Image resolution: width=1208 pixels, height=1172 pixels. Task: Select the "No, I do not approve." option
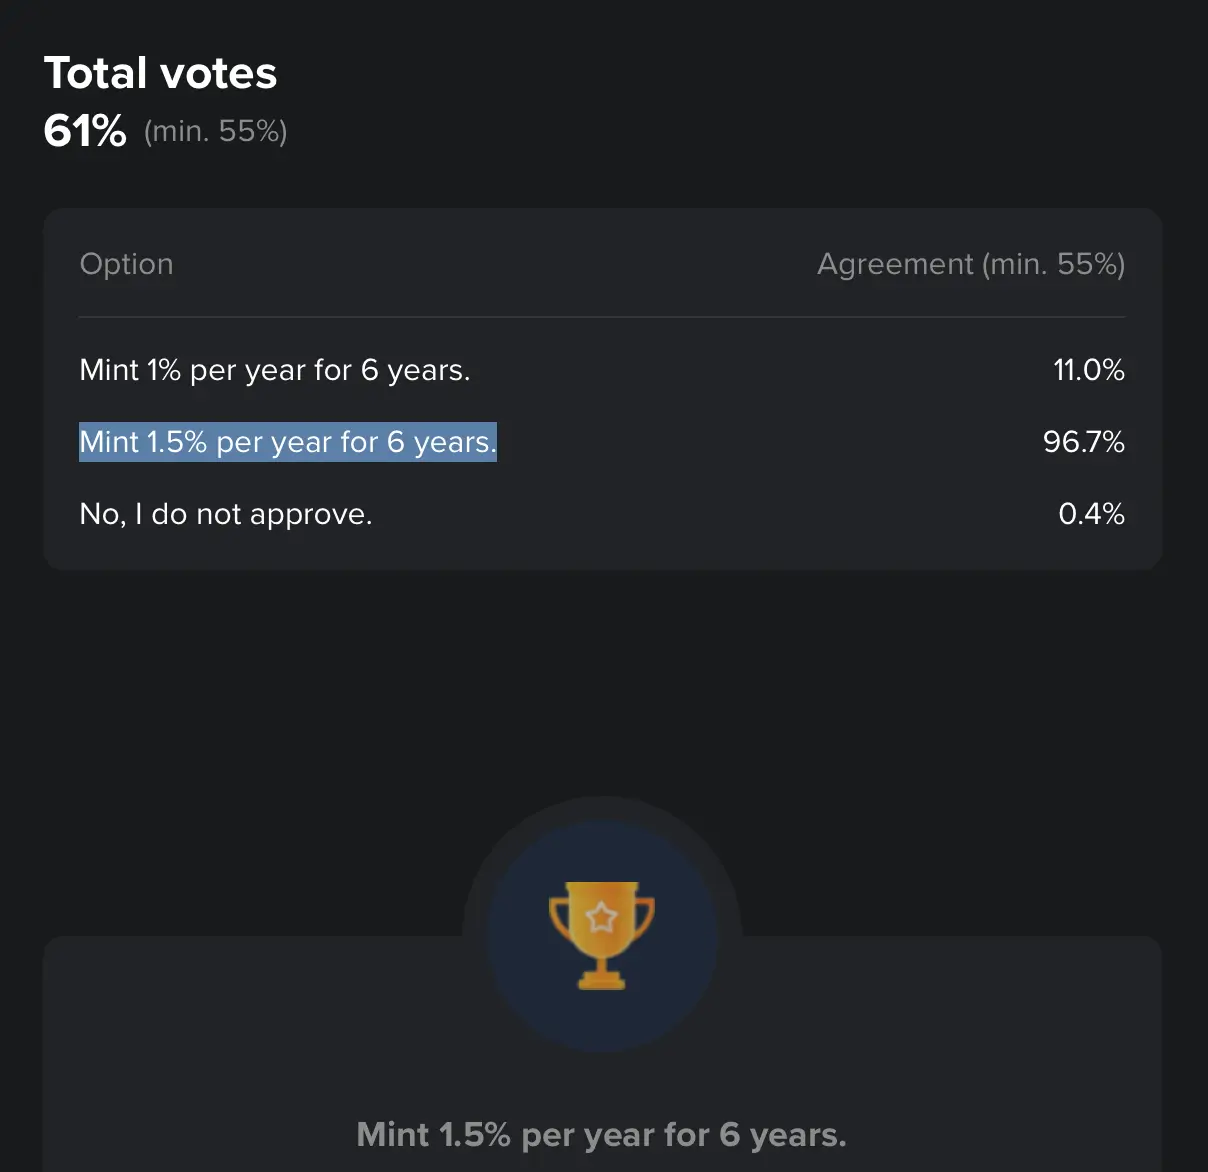click(x=225, y=514)
